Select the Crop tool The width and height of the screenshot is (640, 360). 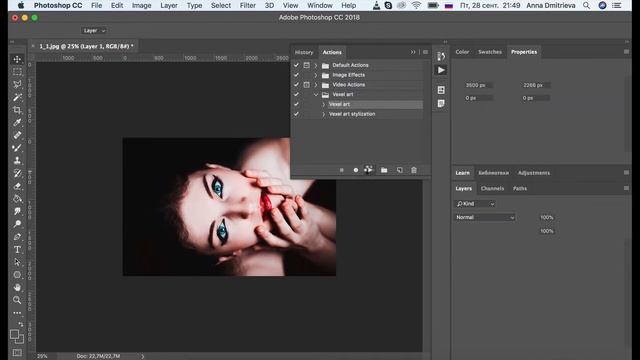pos(17,110)
